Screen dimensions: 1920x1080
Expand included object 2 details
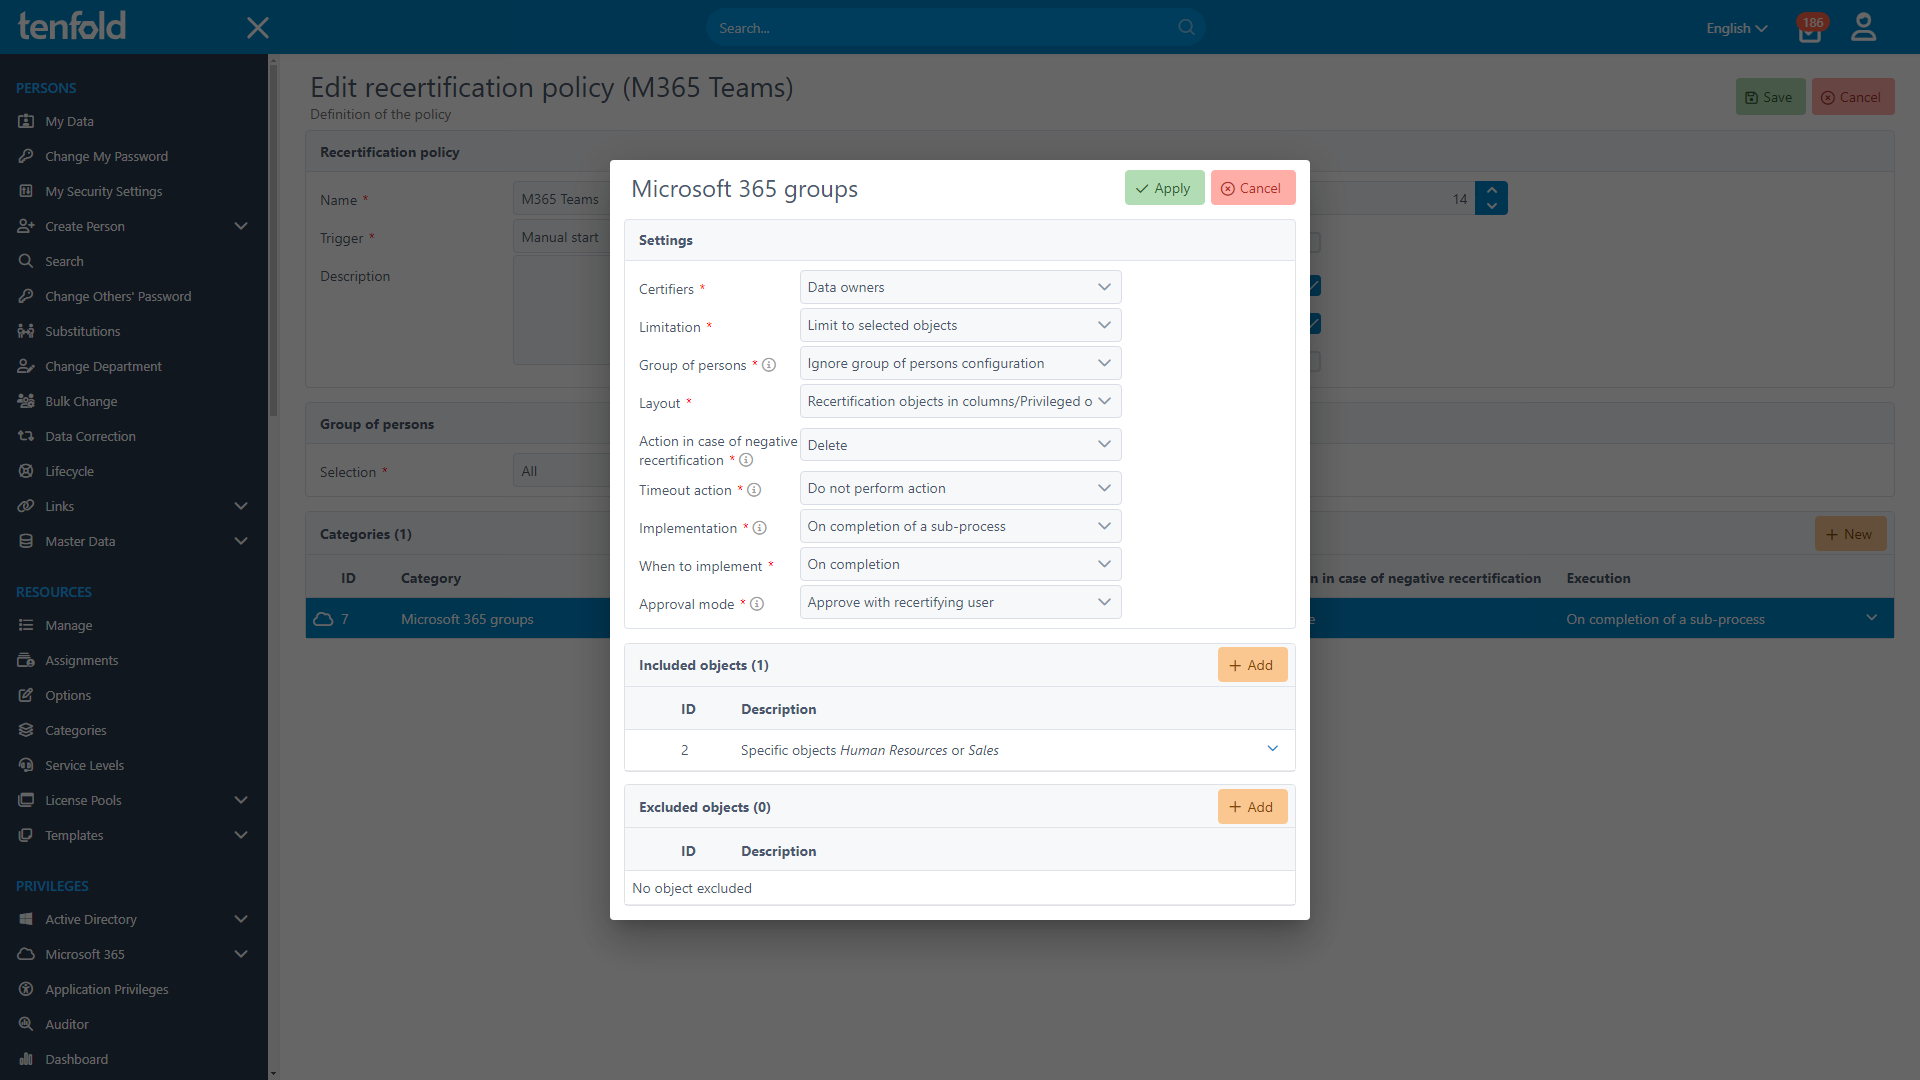pyautogui.click(x=1272, y=748)
